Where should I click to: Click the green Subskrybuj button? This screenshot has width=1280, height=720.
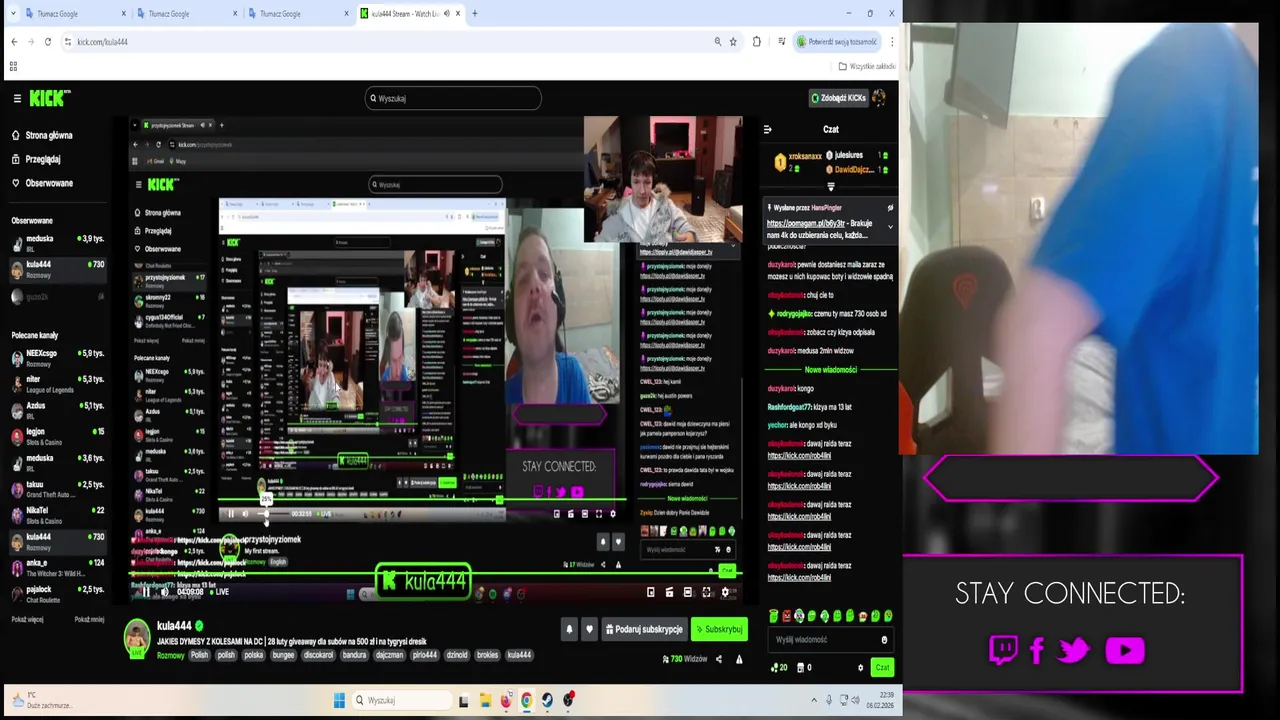tap(719, 629)
